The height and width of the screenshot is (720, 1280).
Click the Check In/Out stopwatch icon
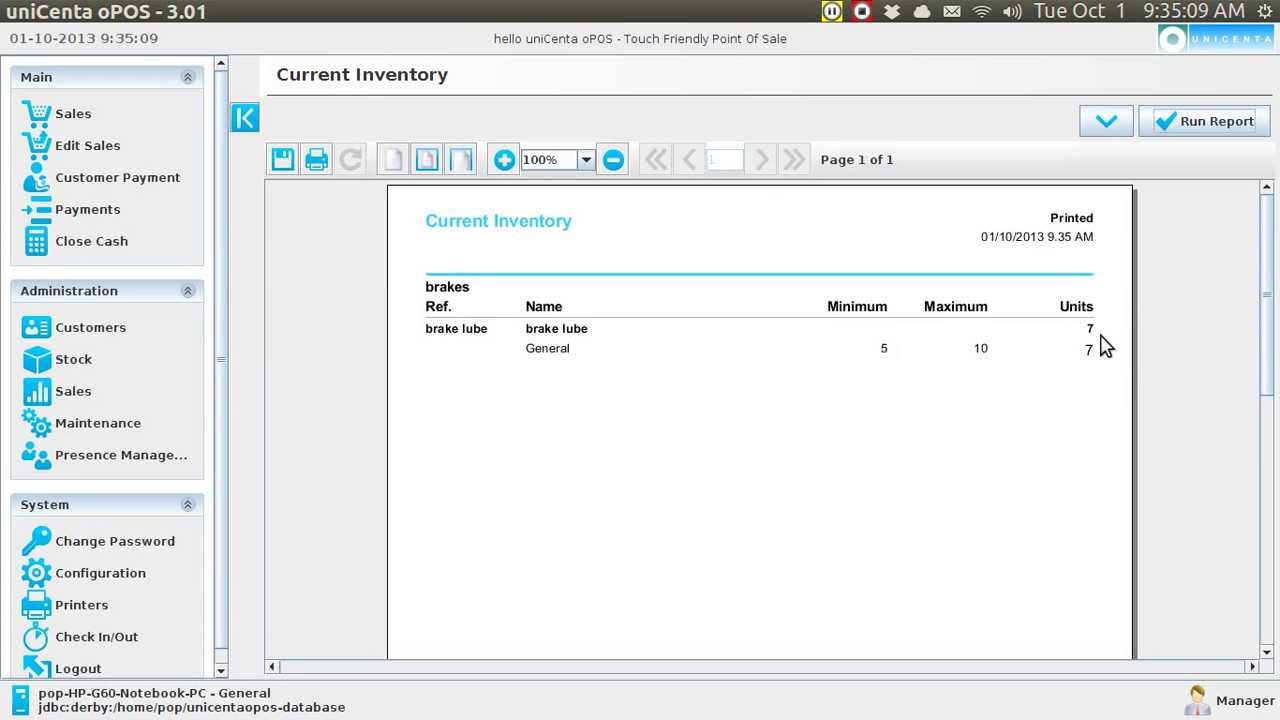[x=36, y=637]
